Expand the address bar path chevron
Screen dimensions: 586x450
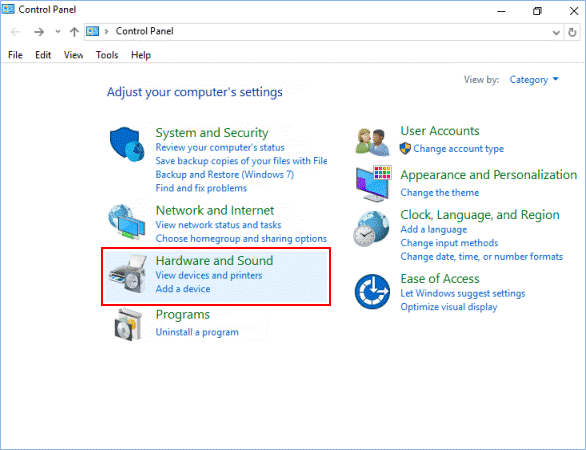coord(107,31)
